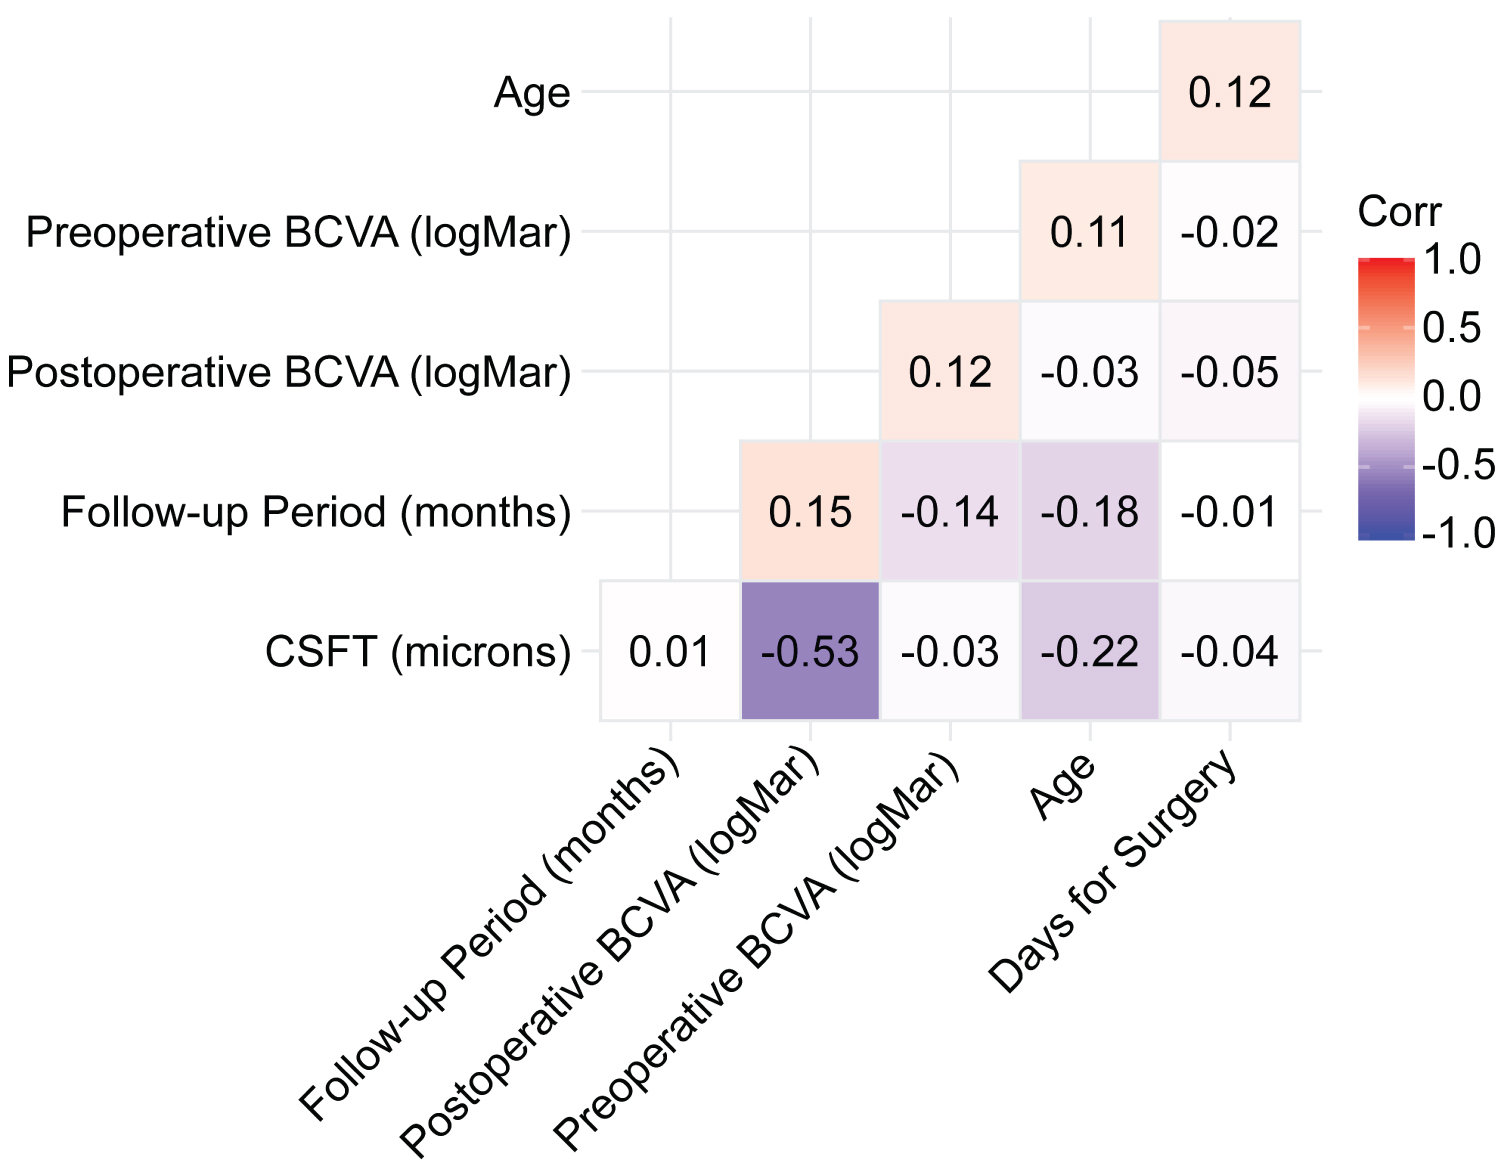This screenshot has width=1500, height=1164.
Task: Select the -0.02 correlation cell
Action: [x=1230, y=231]
